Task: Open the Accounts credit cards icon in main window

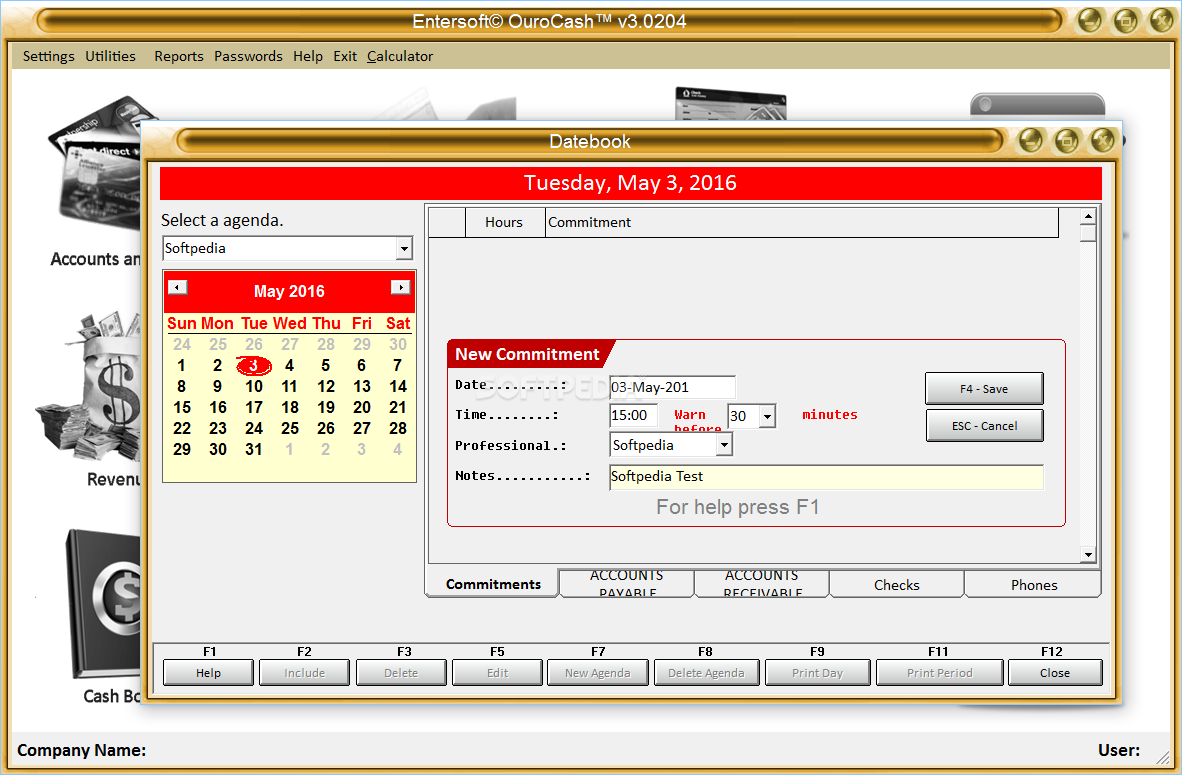Action: click(94, 162)
